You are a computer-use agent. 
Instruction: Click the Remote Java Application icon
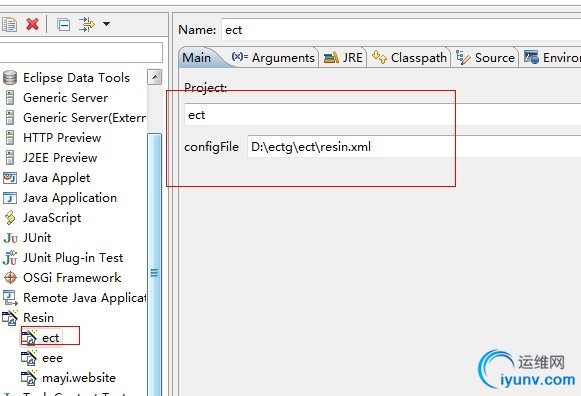click(x=10, y=298)
